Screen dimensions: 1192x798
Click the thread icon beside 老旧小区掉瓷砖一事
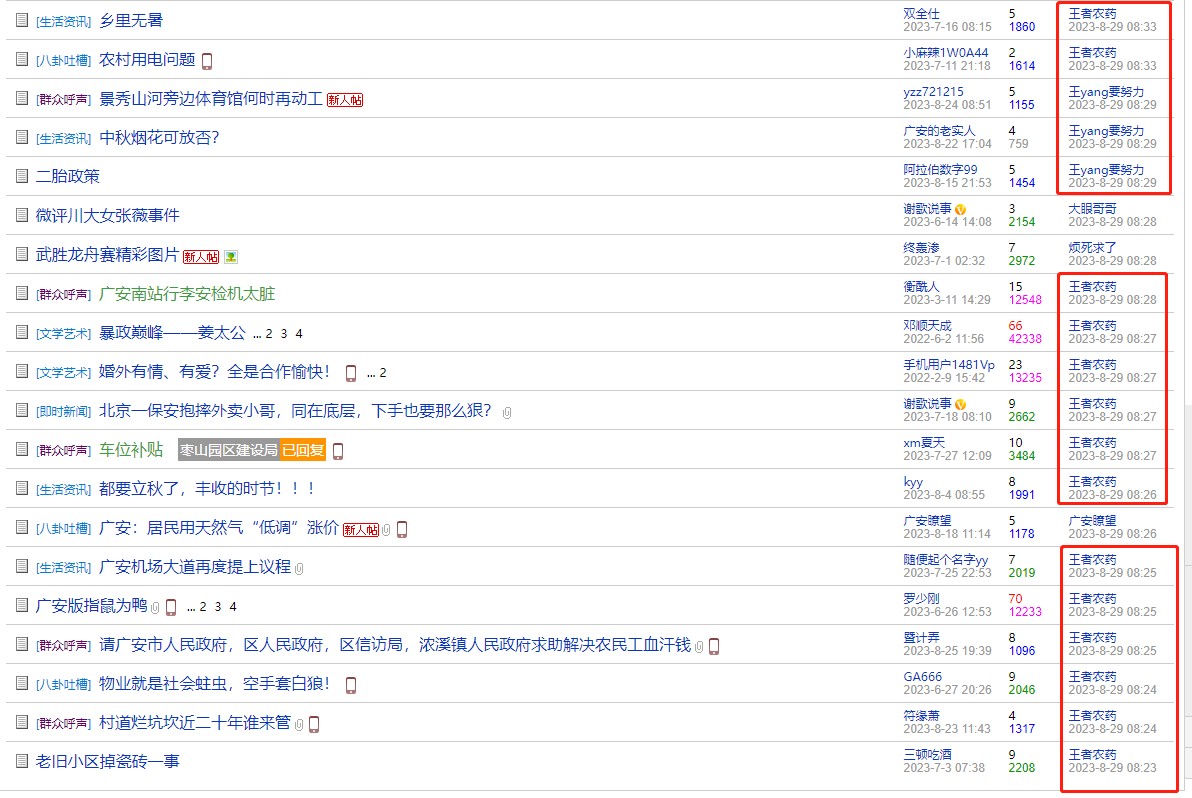[x=22, y=761]
